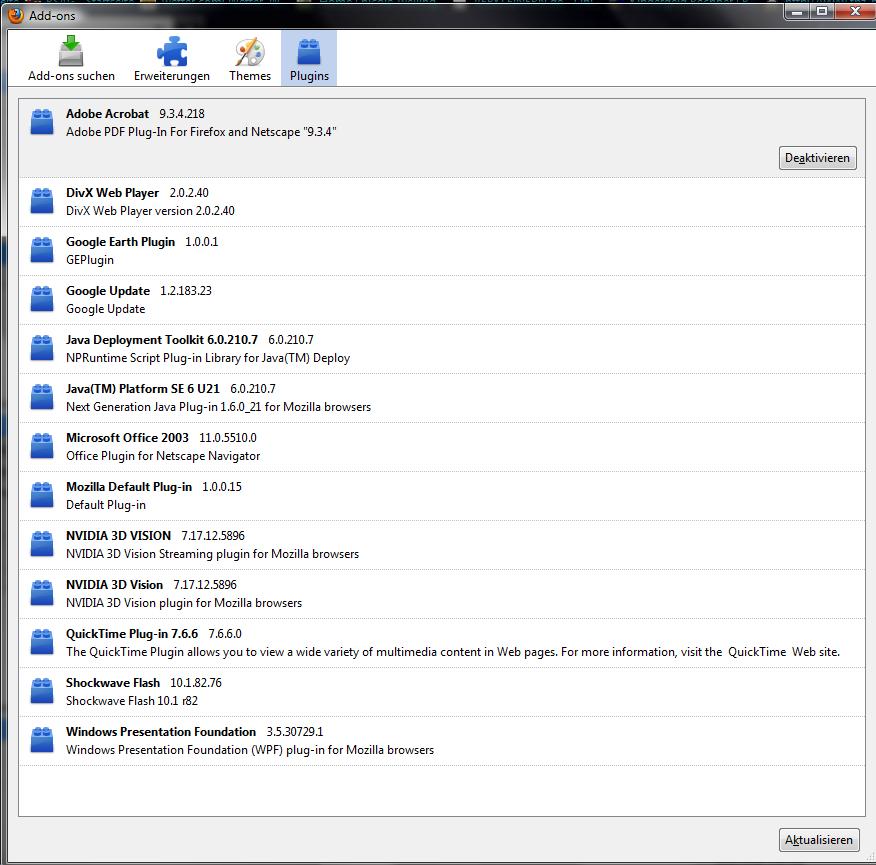Switch to the Erweiterungen tab
Screen dimensions: 876x865
coord(172,59)
